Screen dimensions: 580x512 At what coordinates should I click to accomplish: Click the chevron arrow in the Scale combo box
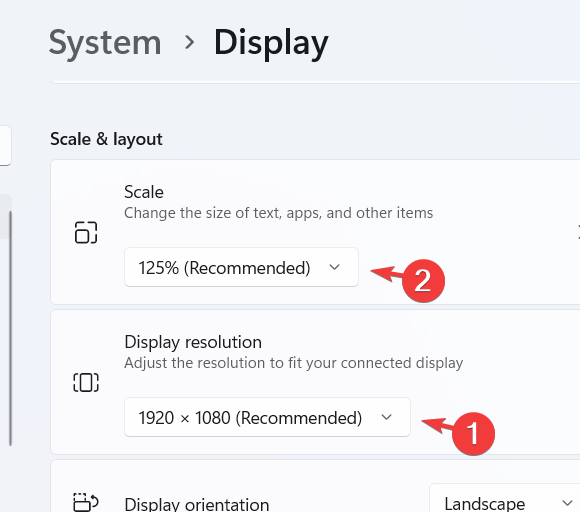coord(334,267)
